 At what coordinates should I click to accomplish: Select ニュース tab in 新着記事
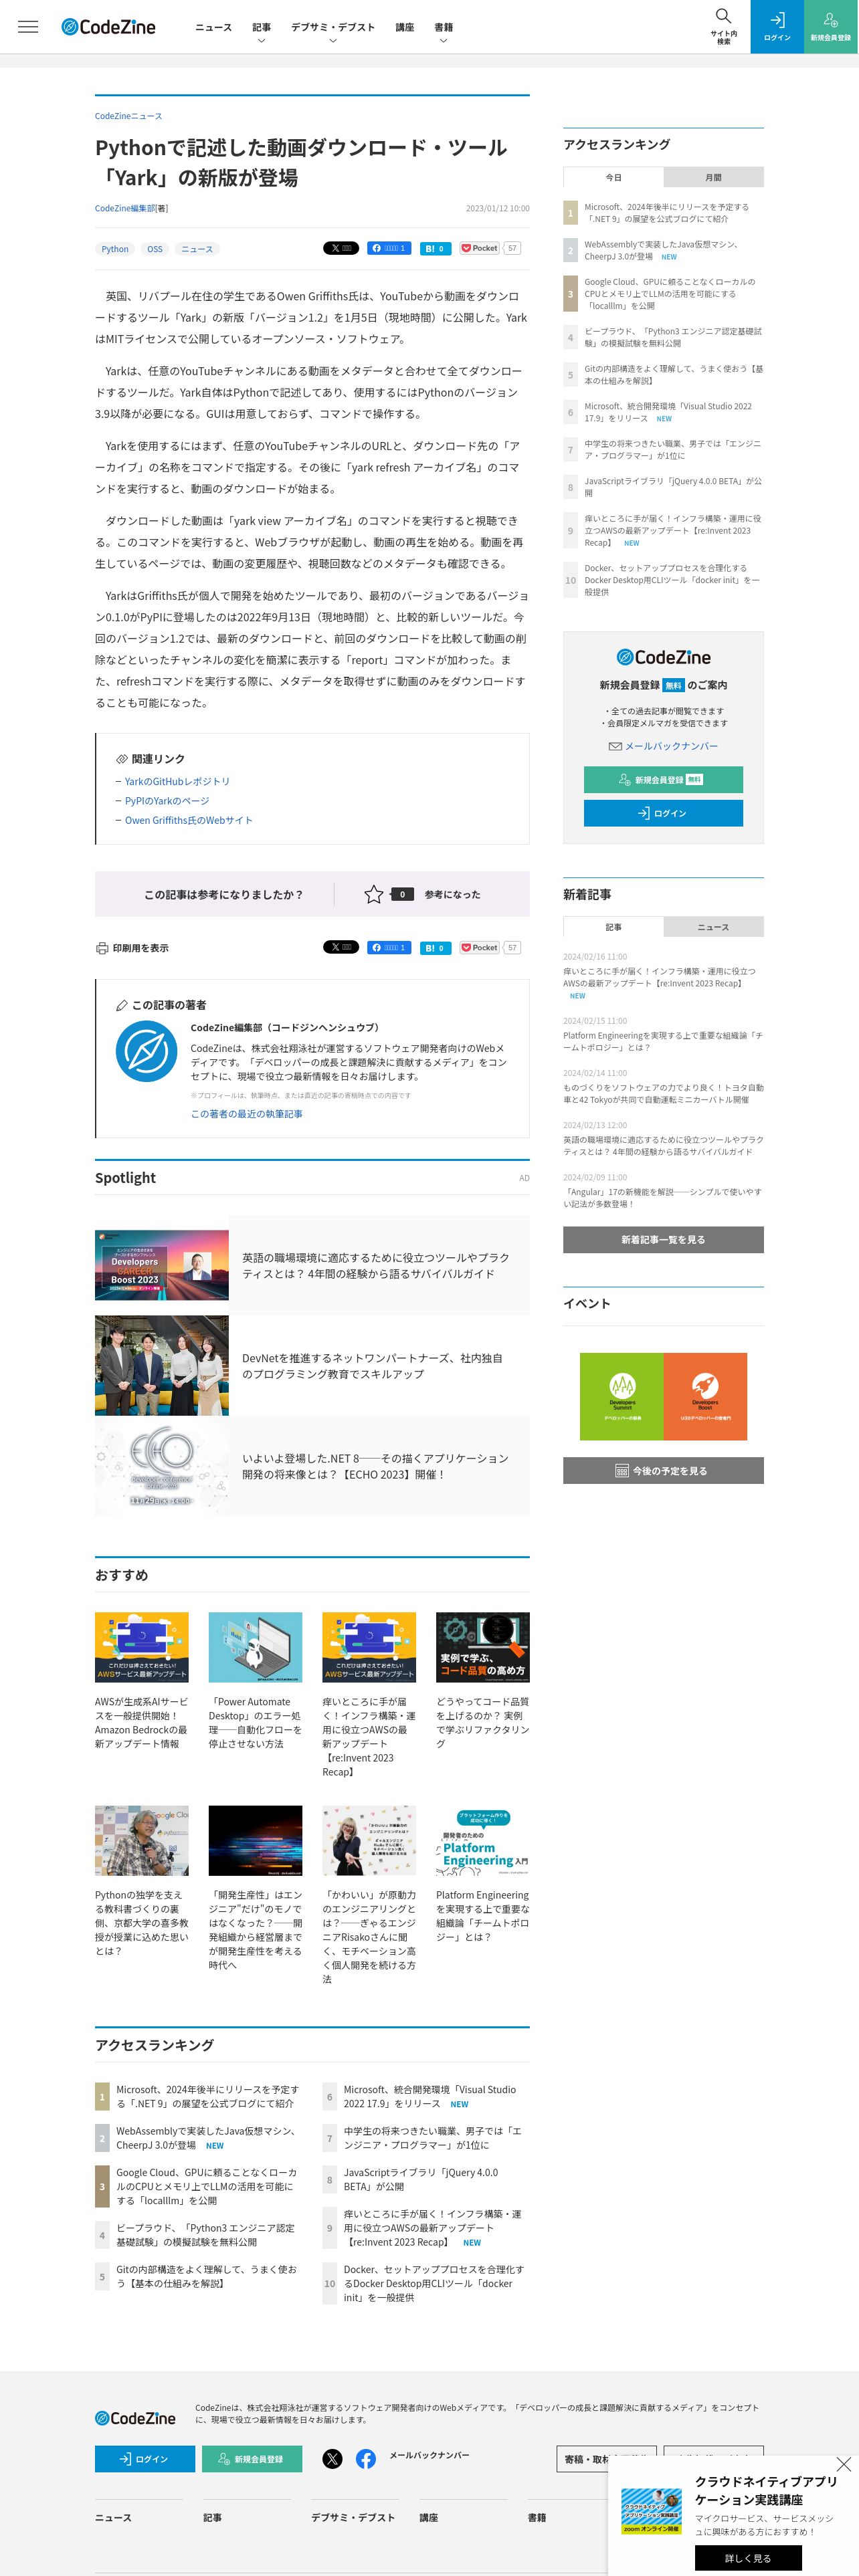(713, 927)
